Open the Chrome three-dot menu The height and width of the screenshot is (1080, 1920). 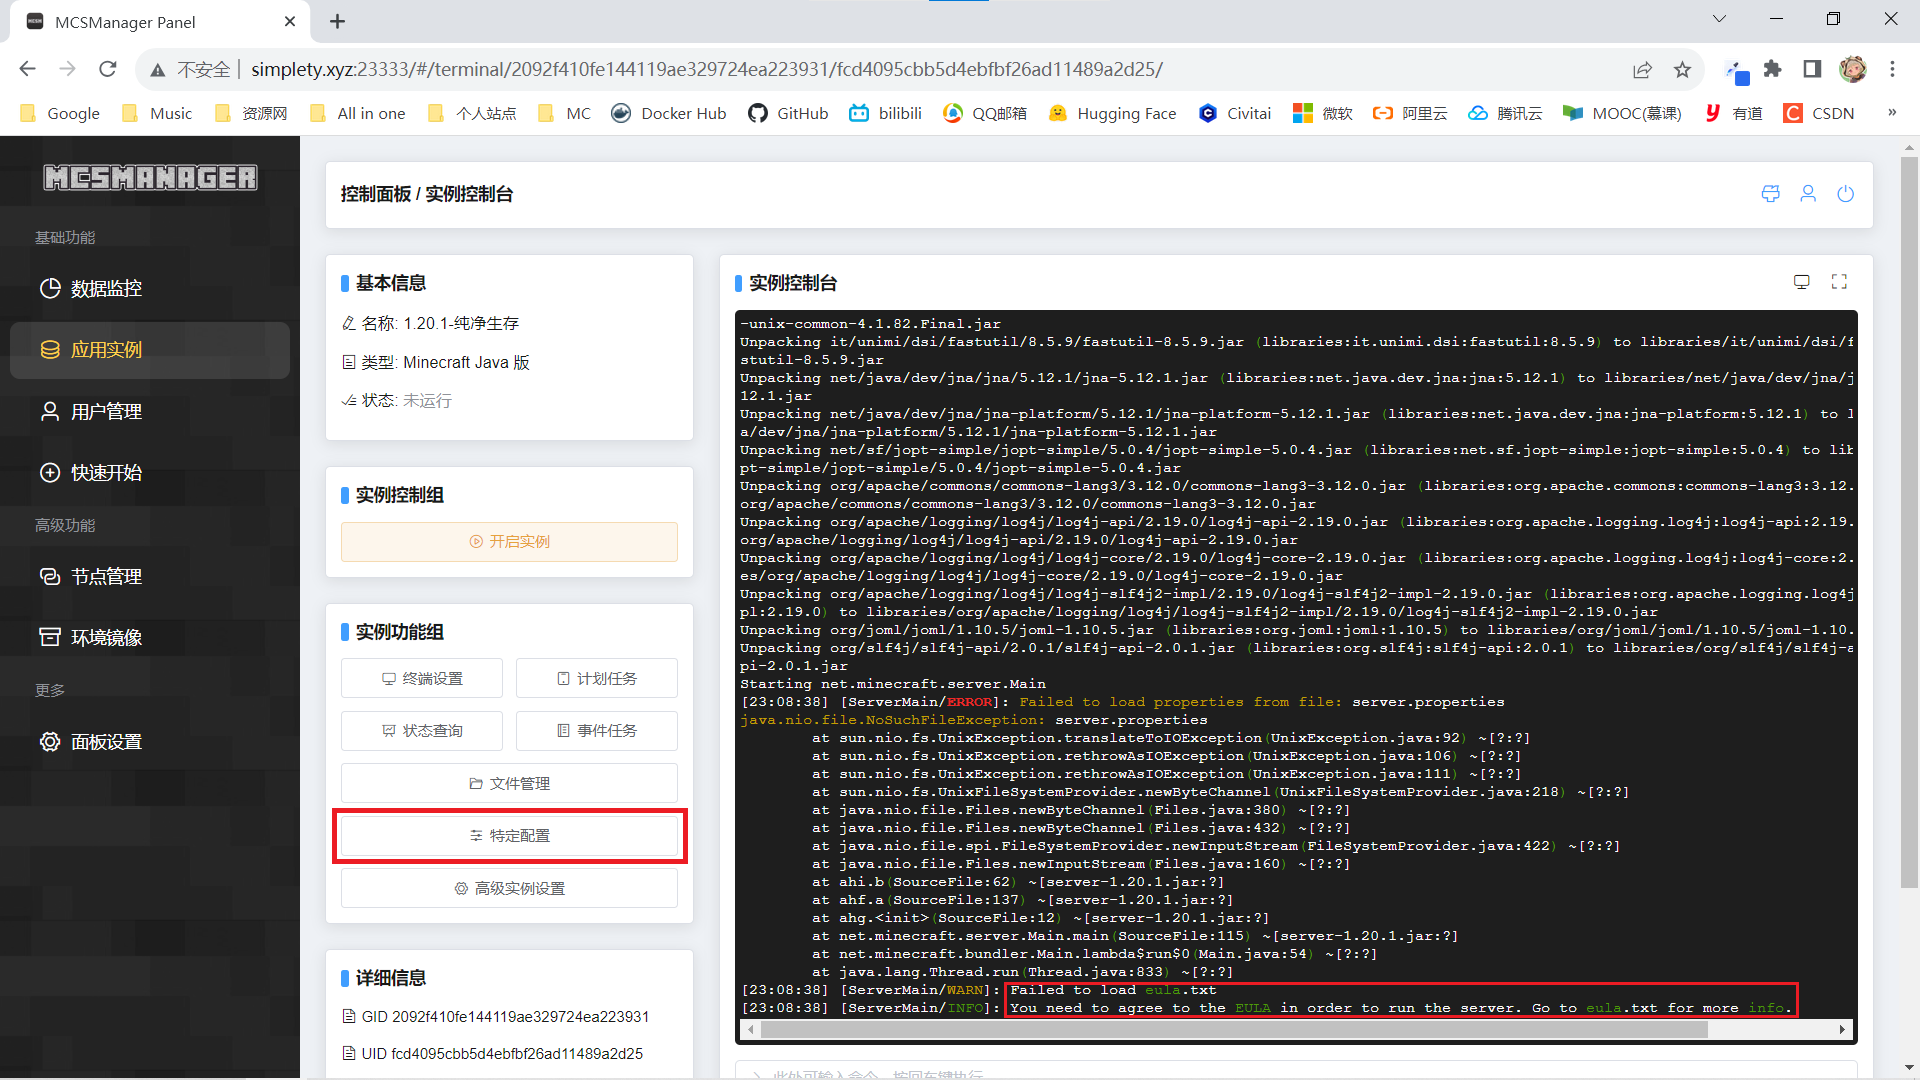point(1892,69)
